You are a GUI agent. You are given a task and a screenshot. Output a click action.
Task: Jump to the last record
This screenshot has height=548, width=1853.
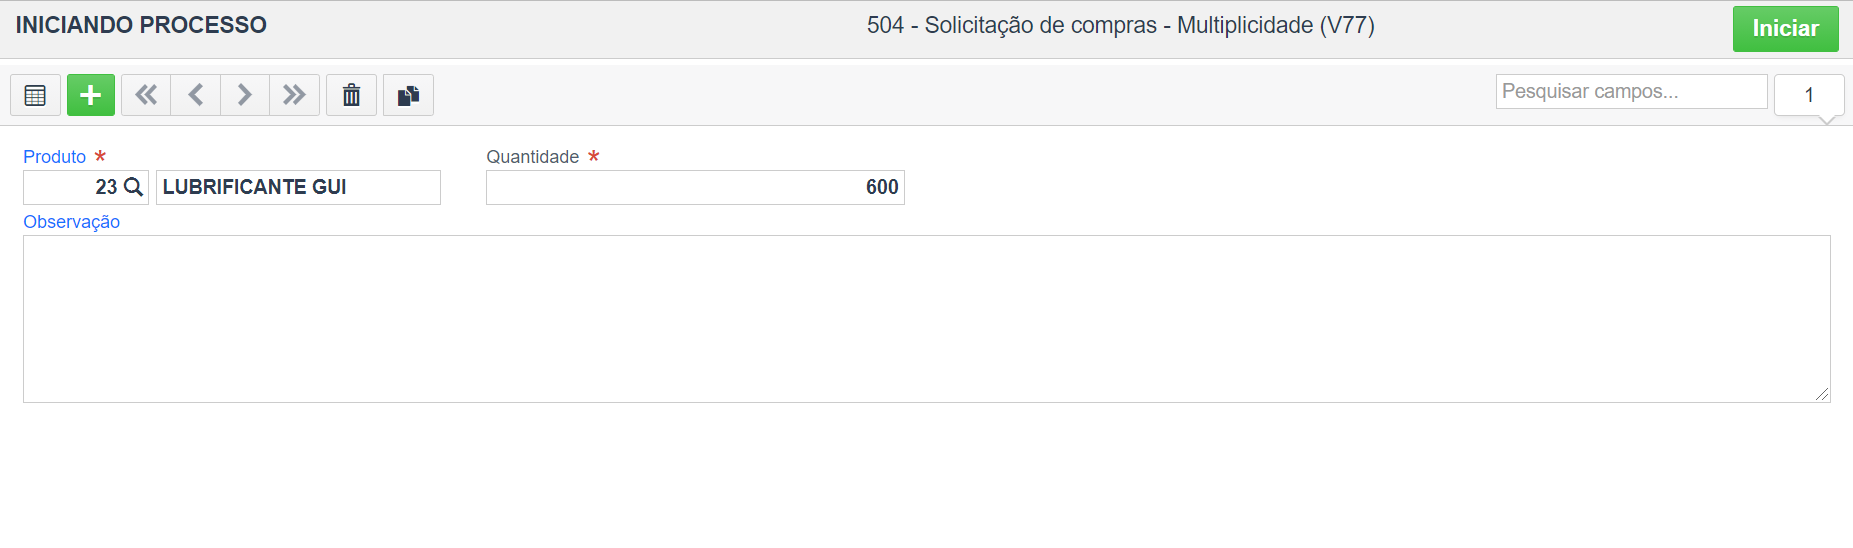(294, 95)
